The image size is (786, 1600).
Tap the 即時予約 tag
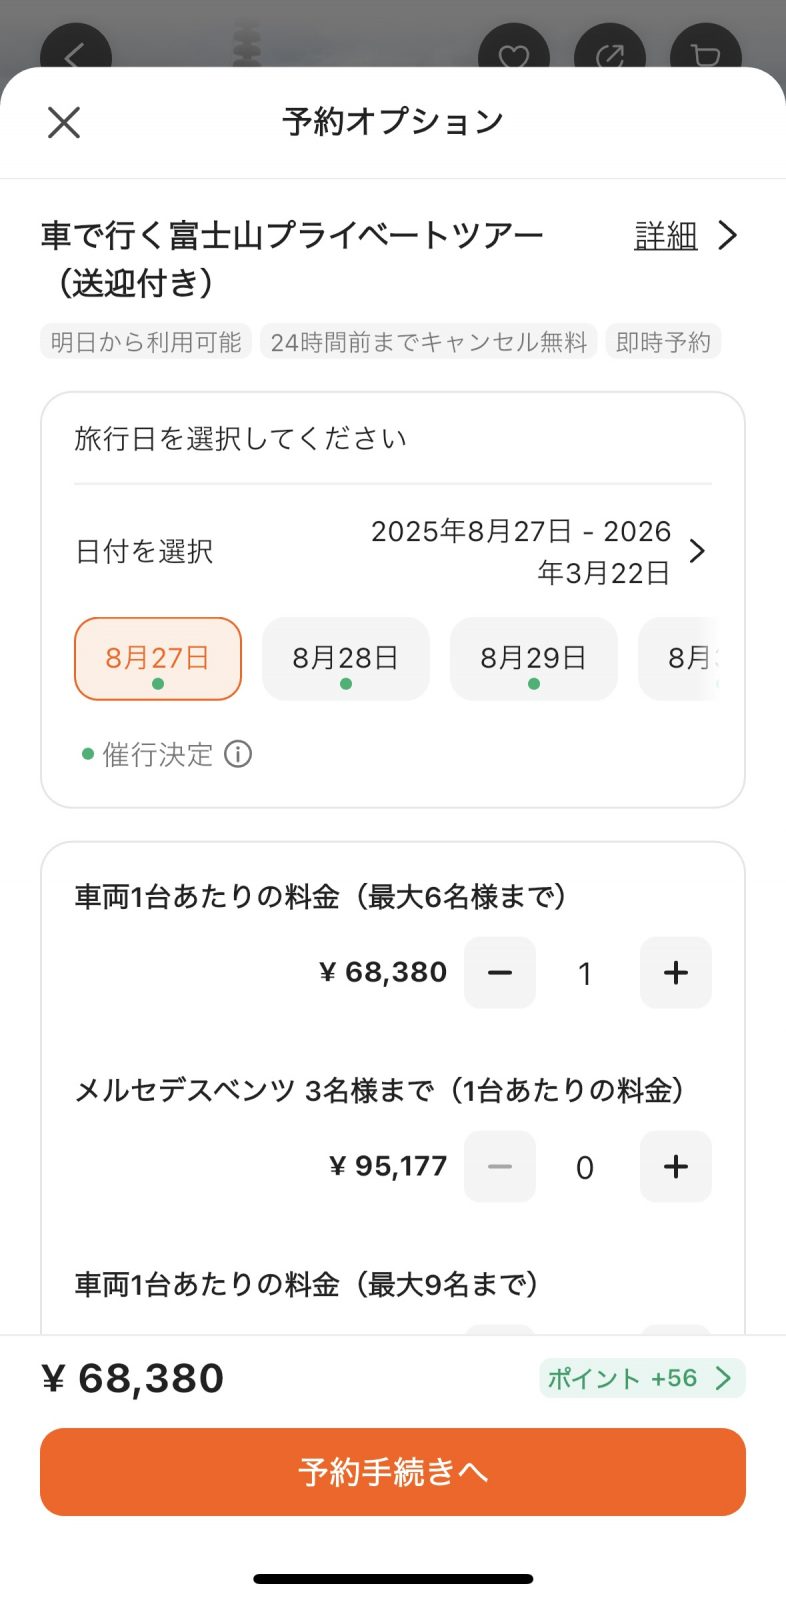[x=663, y=342]
